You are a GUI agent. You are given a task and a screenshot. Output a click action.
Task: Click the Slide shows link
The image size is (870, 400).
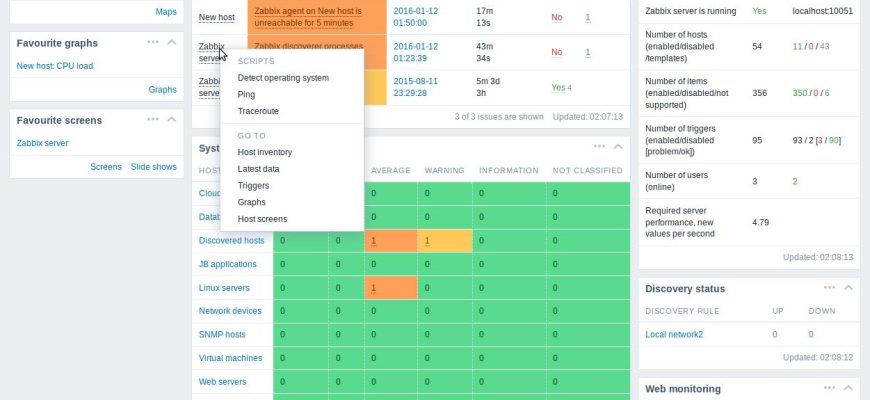[154, 167]
